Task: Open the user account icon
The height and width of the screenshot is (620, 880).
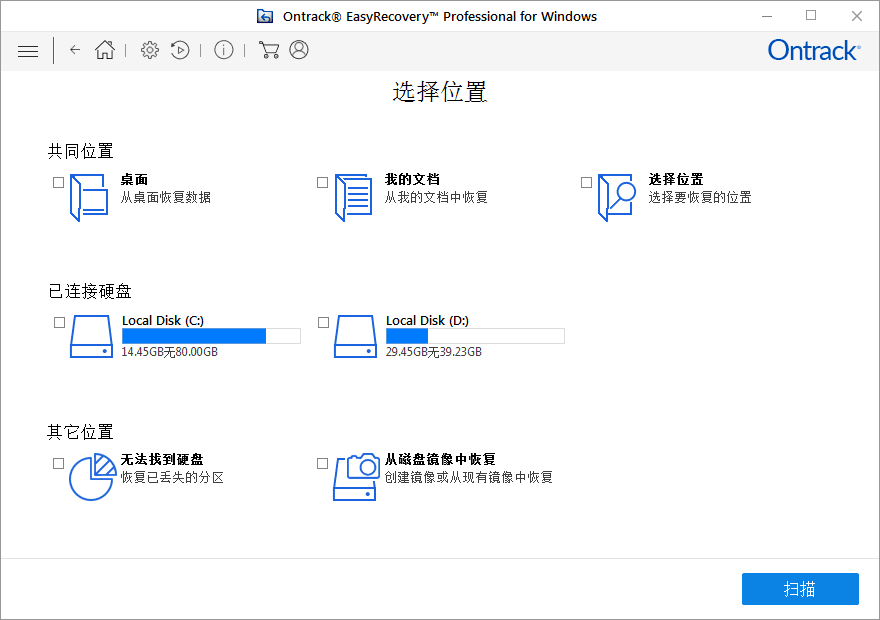Action: [299, 50]
